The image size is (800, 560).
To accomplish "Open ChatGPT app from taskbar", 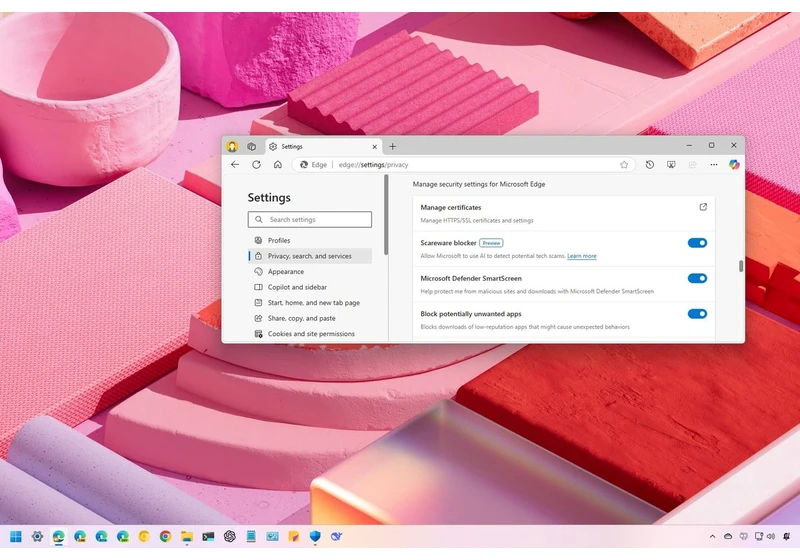I will (230, 537).
